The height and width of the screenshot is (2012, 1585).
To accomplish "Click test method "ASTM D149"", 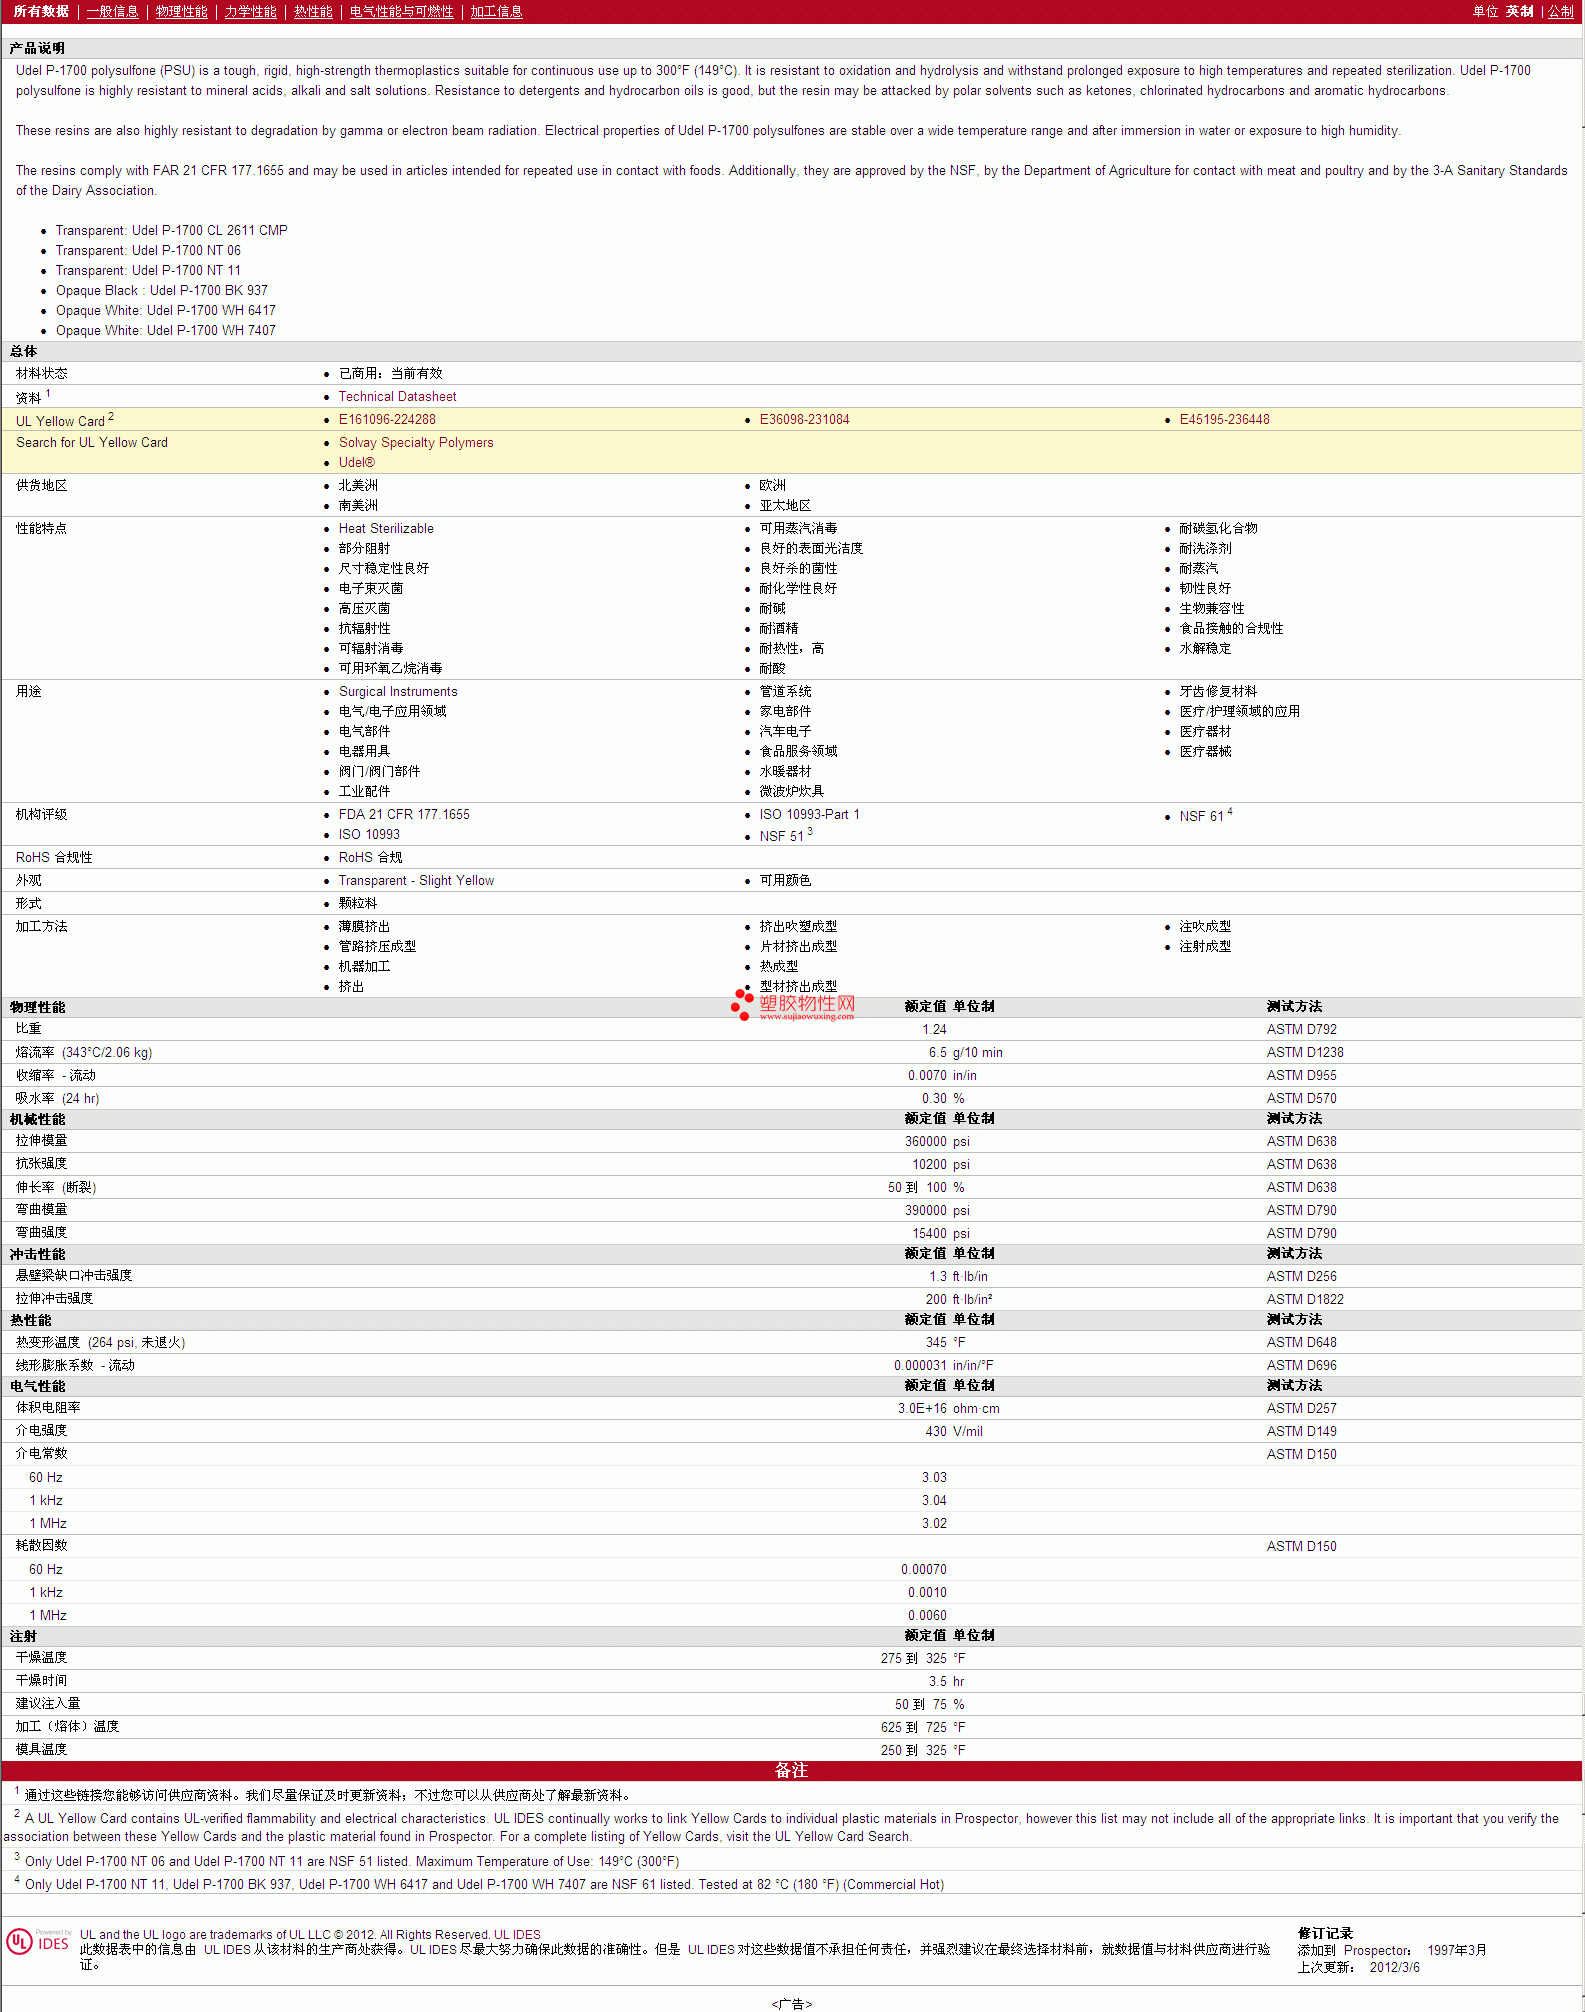I will point(1301,1432).
